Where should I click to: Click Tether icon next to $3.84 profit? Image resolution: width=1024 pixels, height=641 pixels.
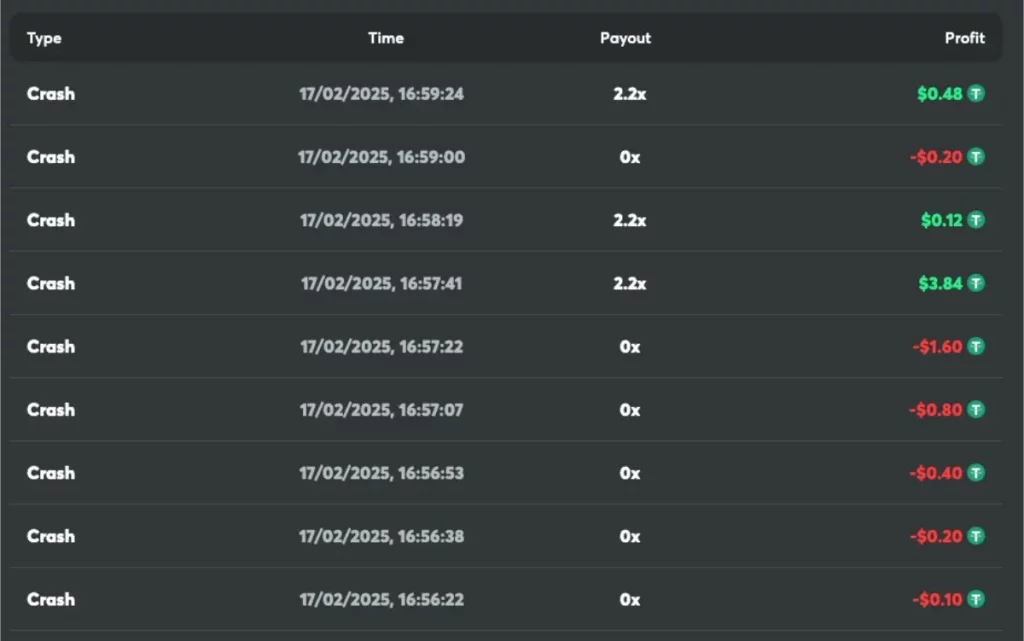point(976,283)
